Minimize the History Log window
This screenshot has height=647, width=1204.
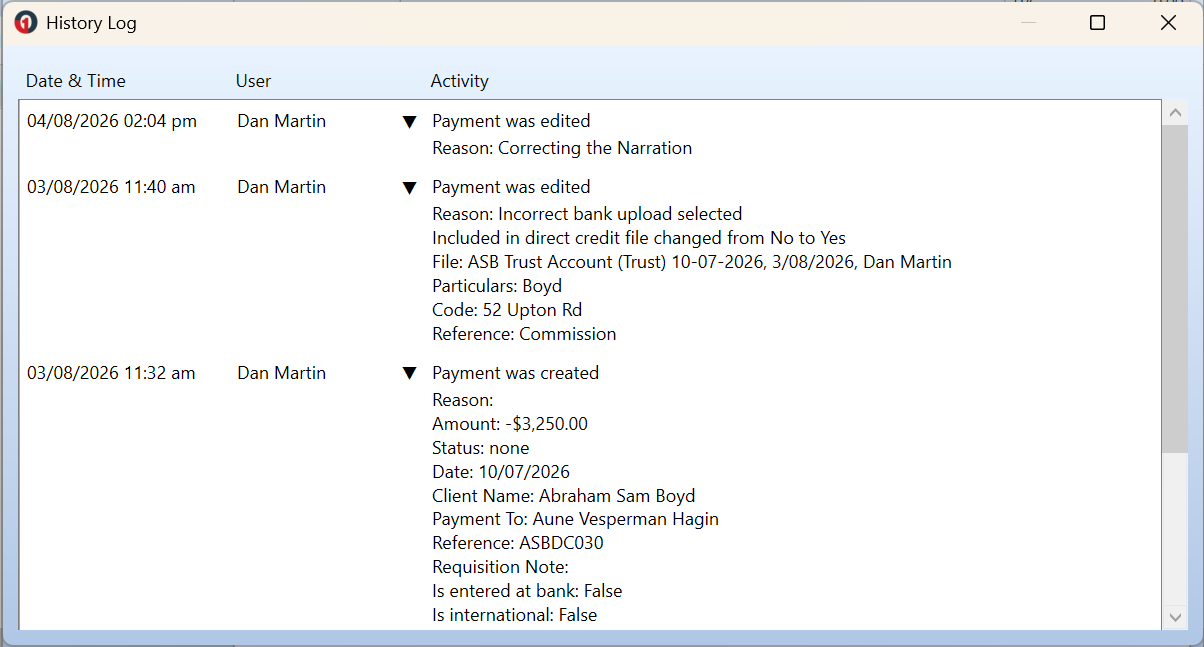pyautogui.click(x=1028, y=23)
